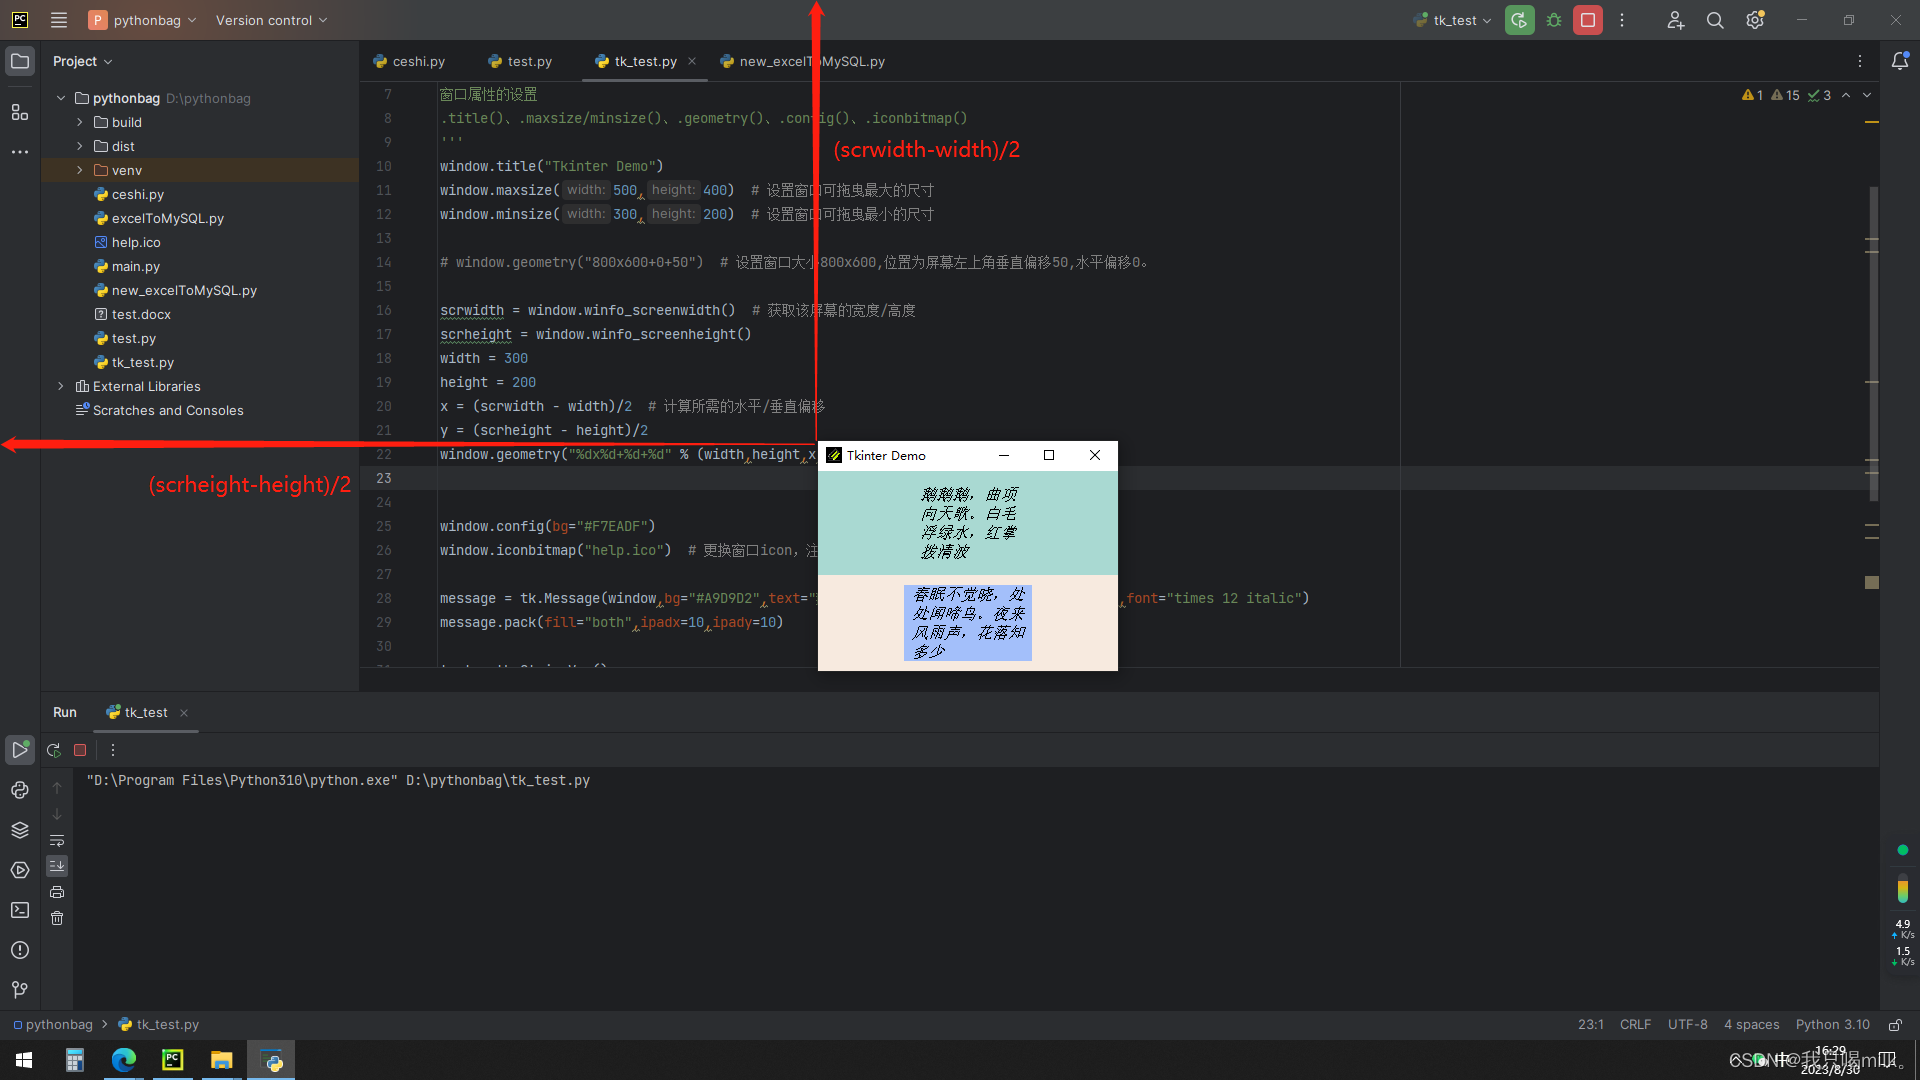Clear console output with the trash icon
This screenshot has width=1920, height=1080.
tap(57, 918)
